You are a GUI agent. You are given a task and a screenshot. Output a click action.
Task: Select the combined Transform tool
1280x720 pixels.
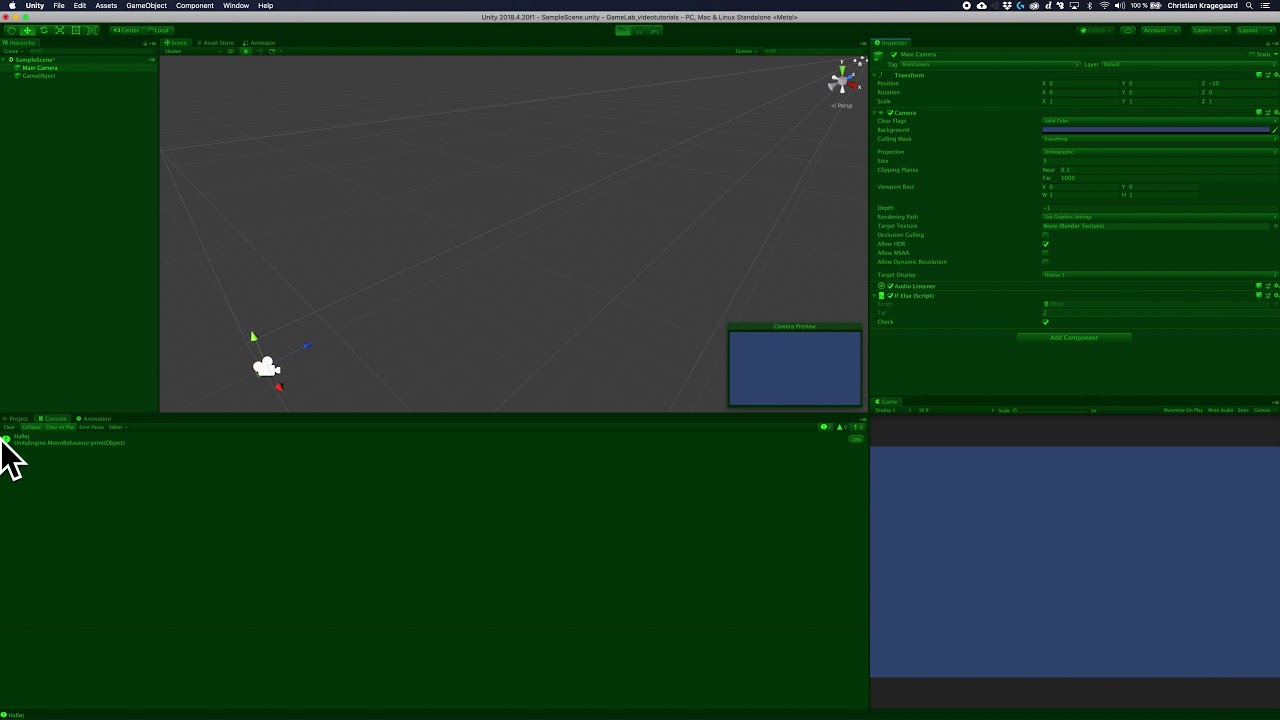pyautogui.click(x=92, y=30)
